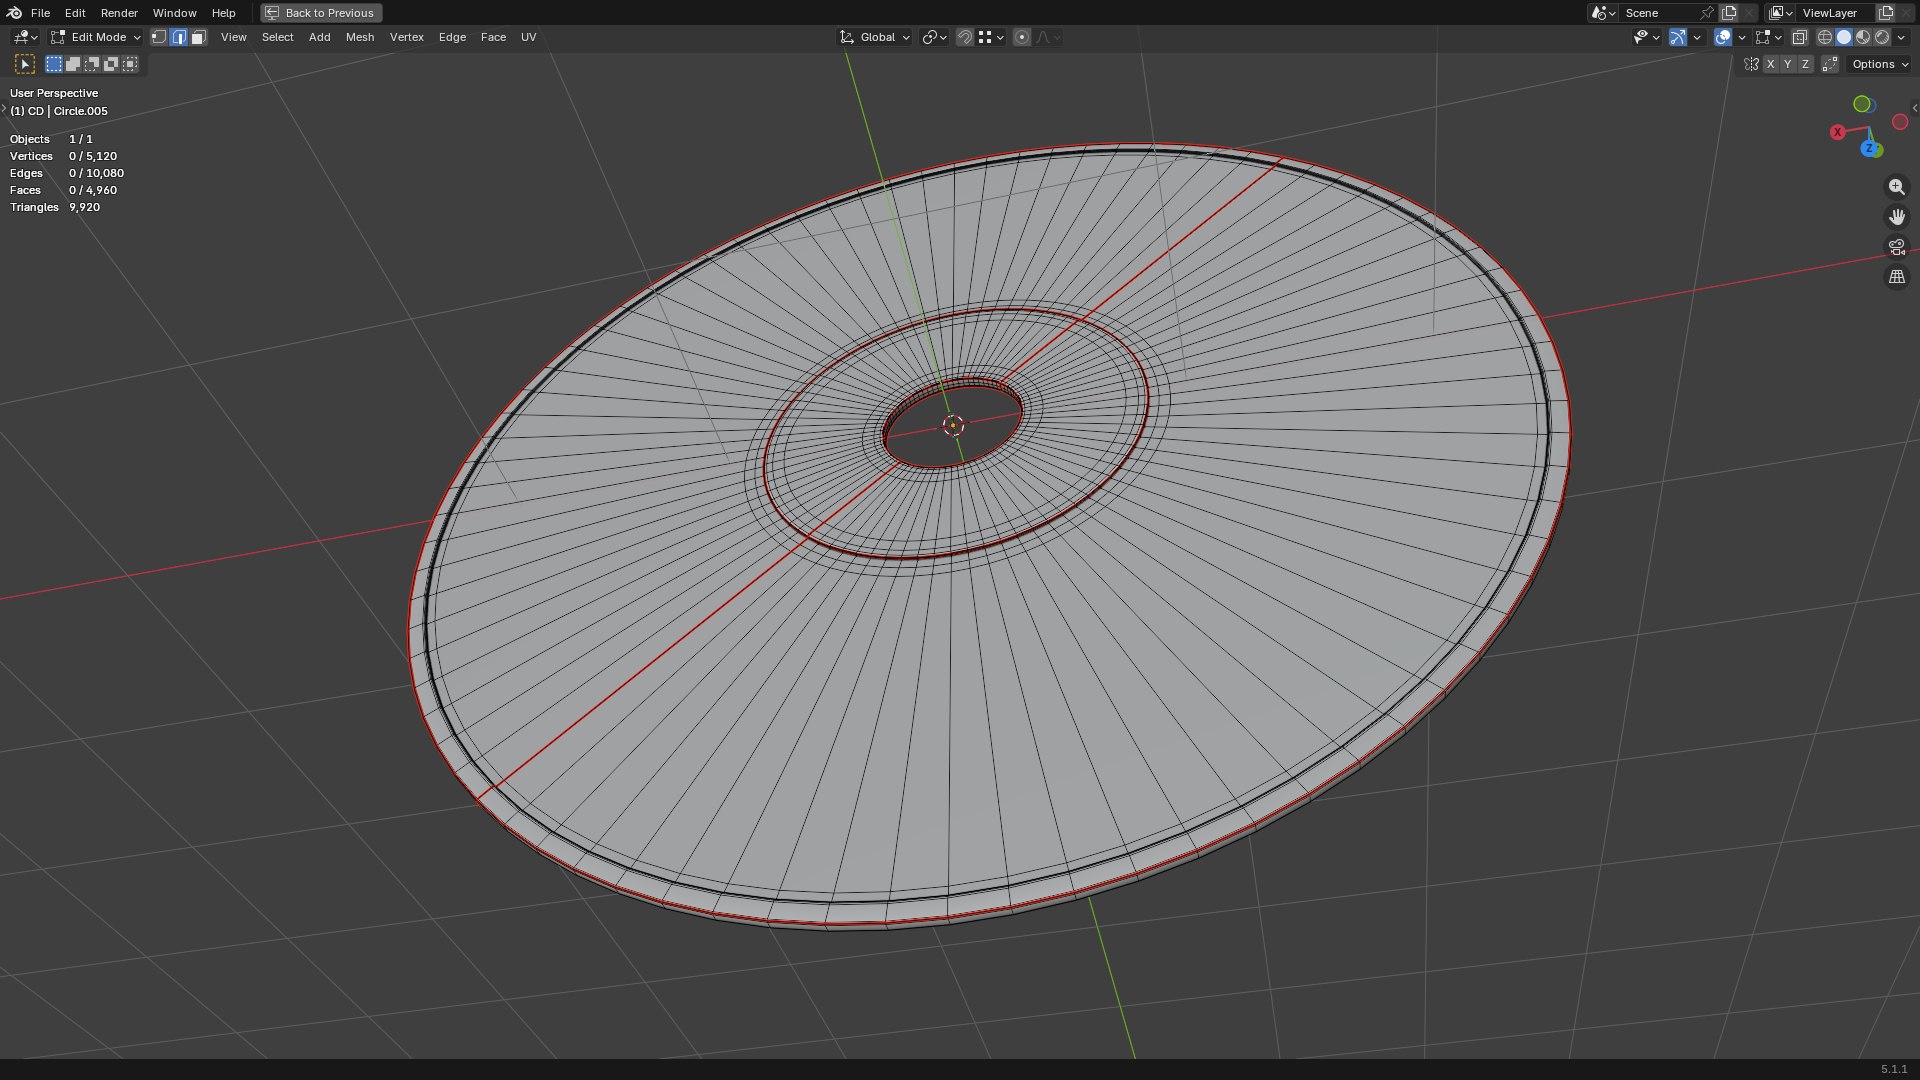
Task: Click the new Scene duplicate icon
Action: [x=1729, y=13]
